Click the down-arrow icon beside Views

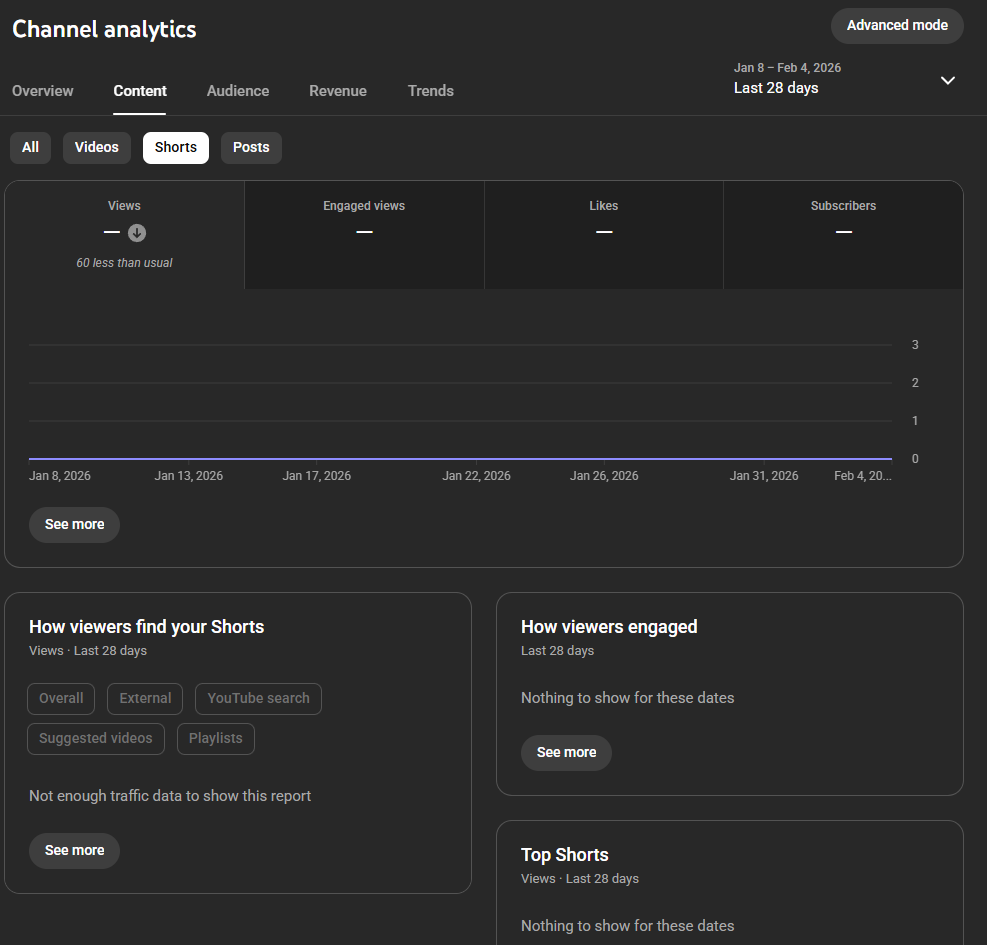[x=137, y=233]
